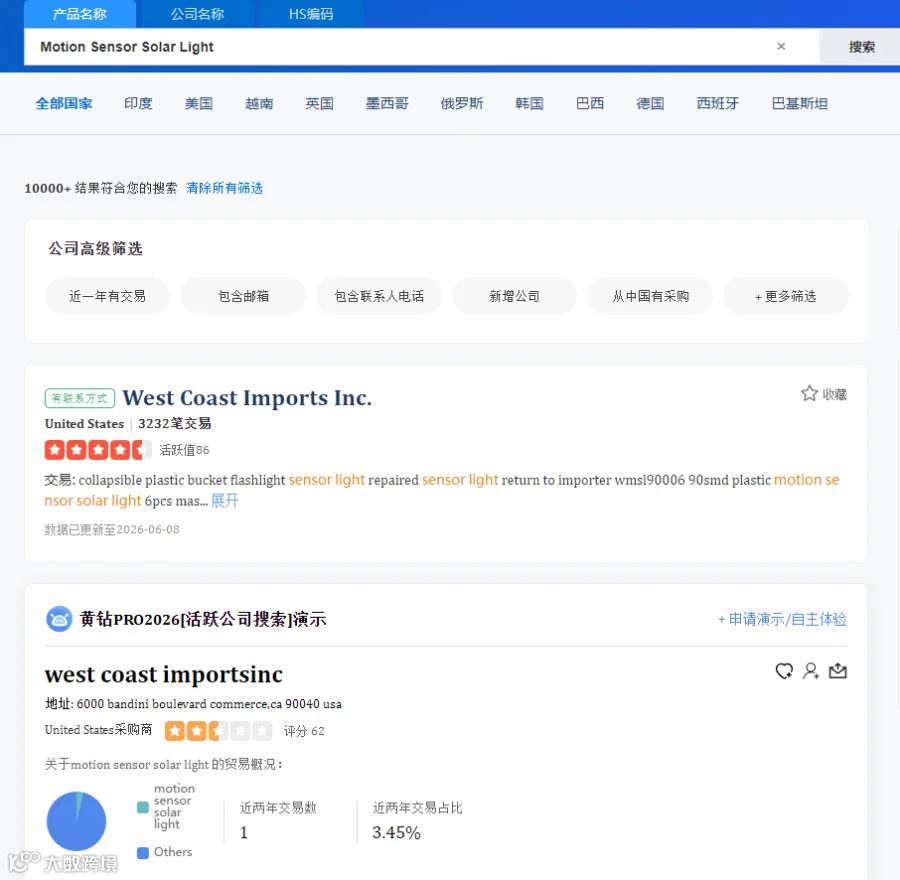
Task: Filter results by 墨西哥
Action: (387, 103)
